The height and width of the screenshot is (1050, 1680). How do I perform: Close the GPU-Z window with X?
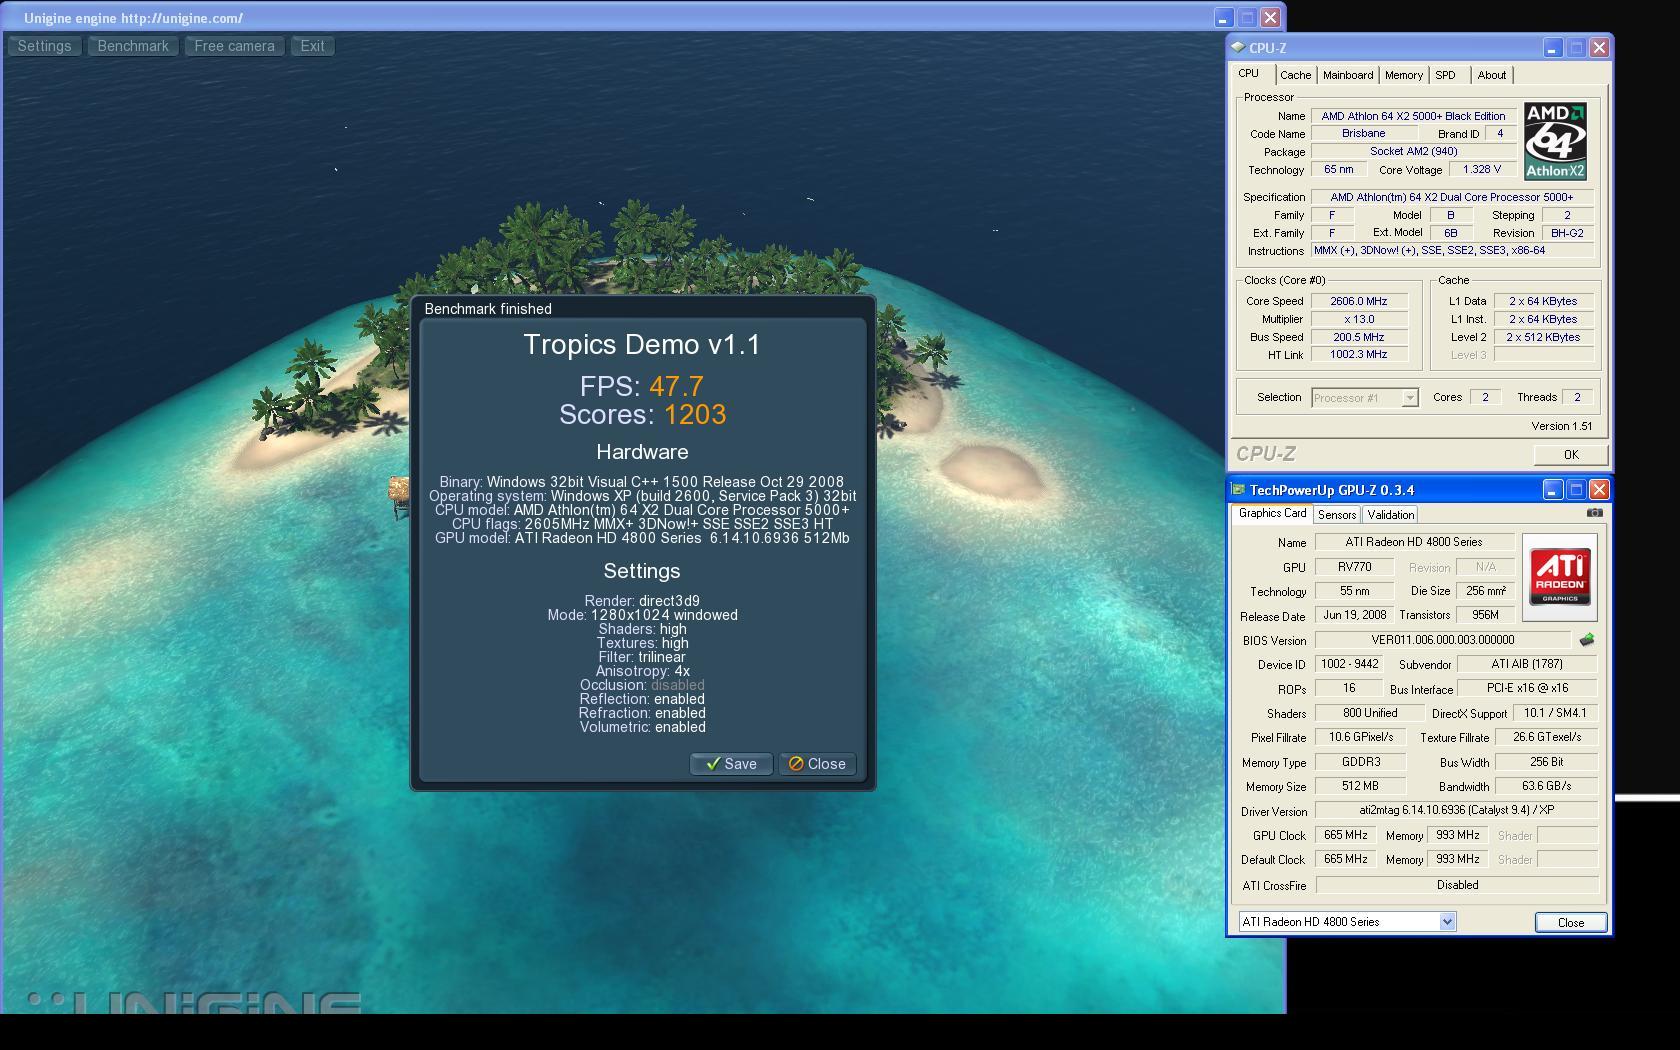coord(1599,489)
